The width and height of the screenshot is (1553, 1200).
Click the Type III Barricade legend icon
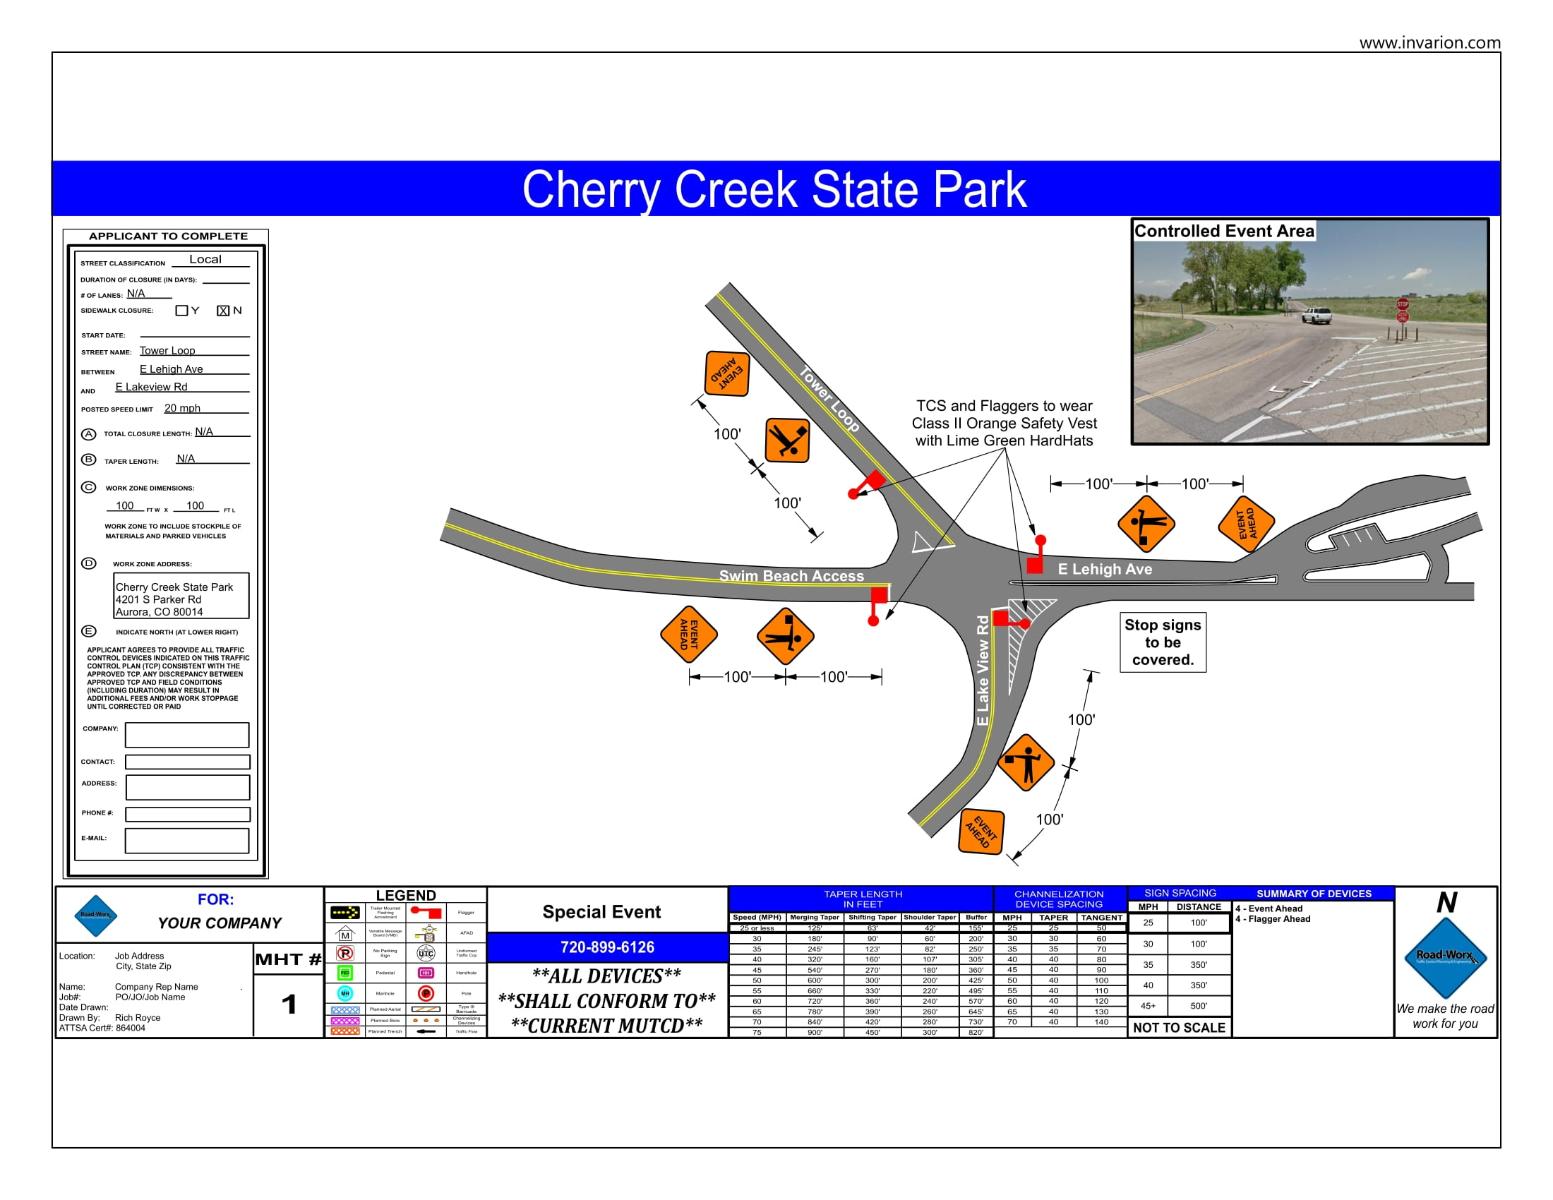(426, 1009)
